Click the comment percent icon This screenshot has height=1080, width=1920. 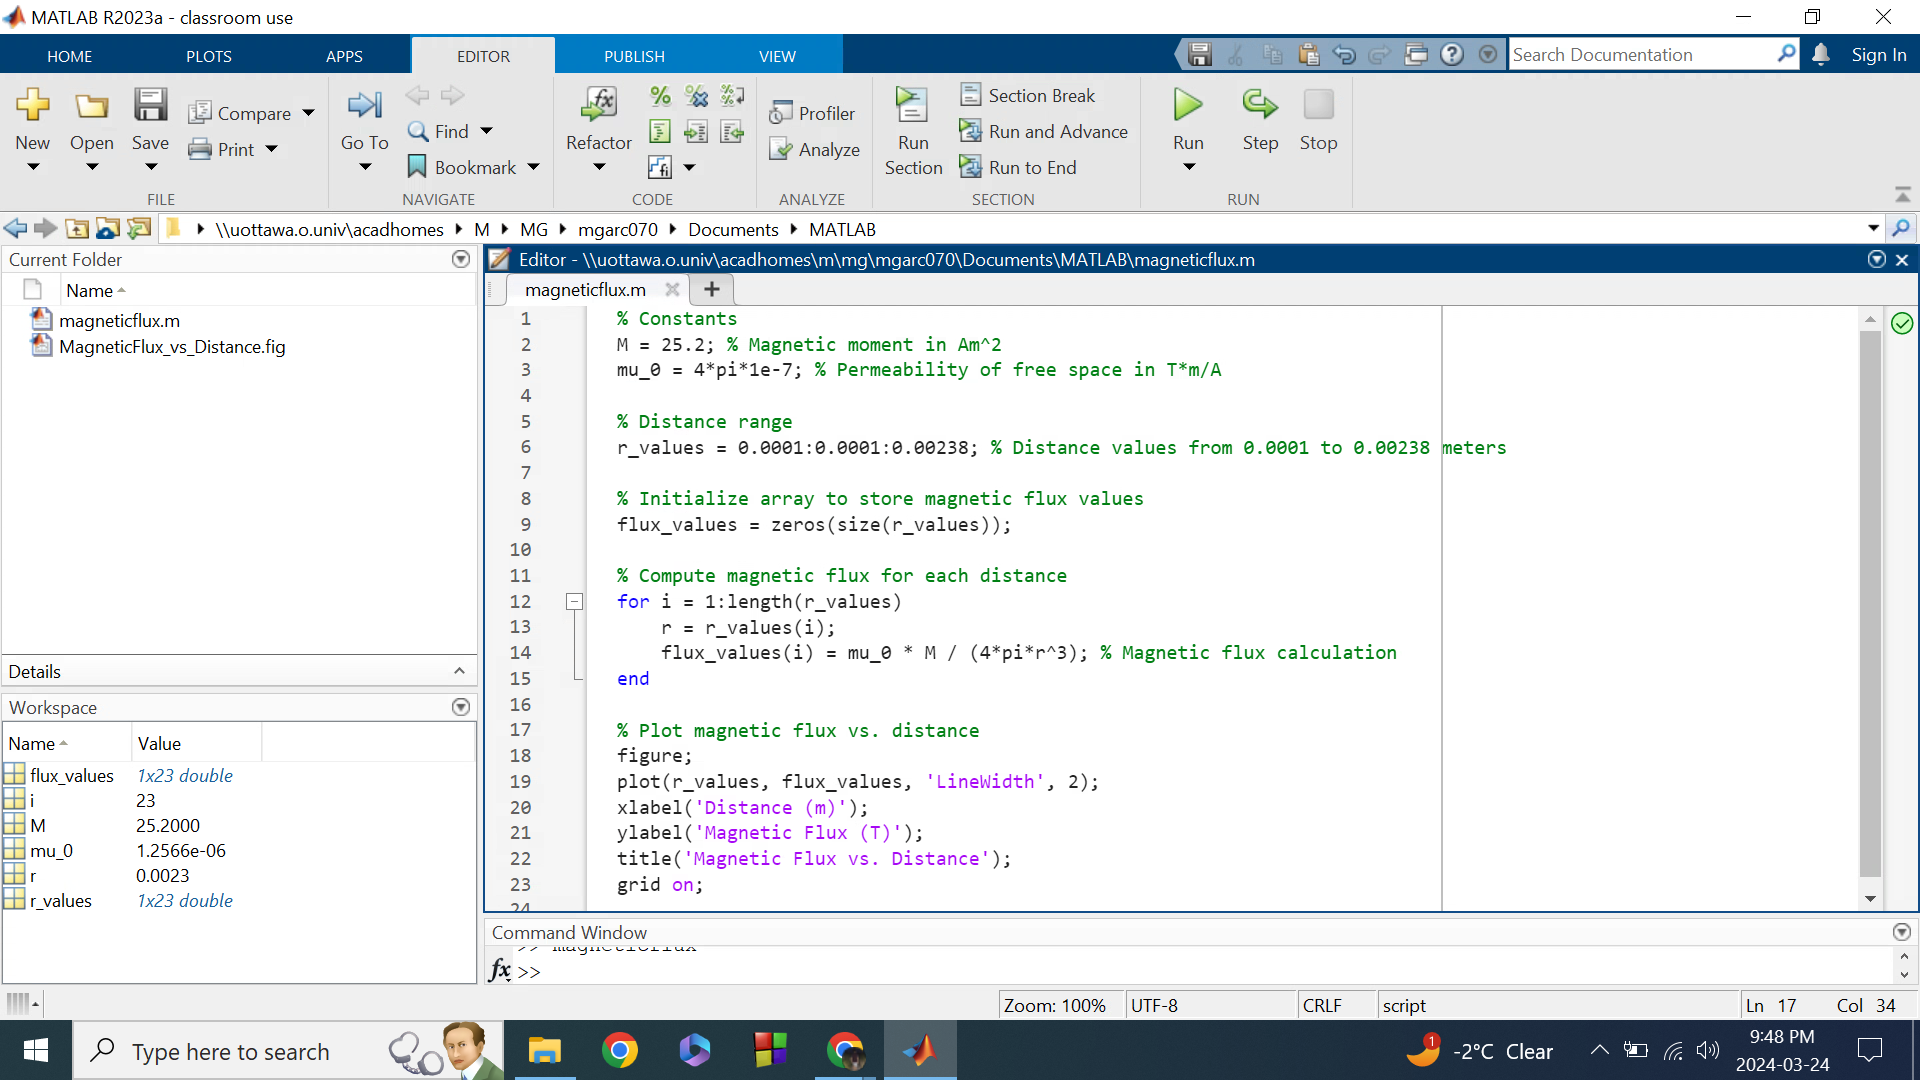click(660, 96)
